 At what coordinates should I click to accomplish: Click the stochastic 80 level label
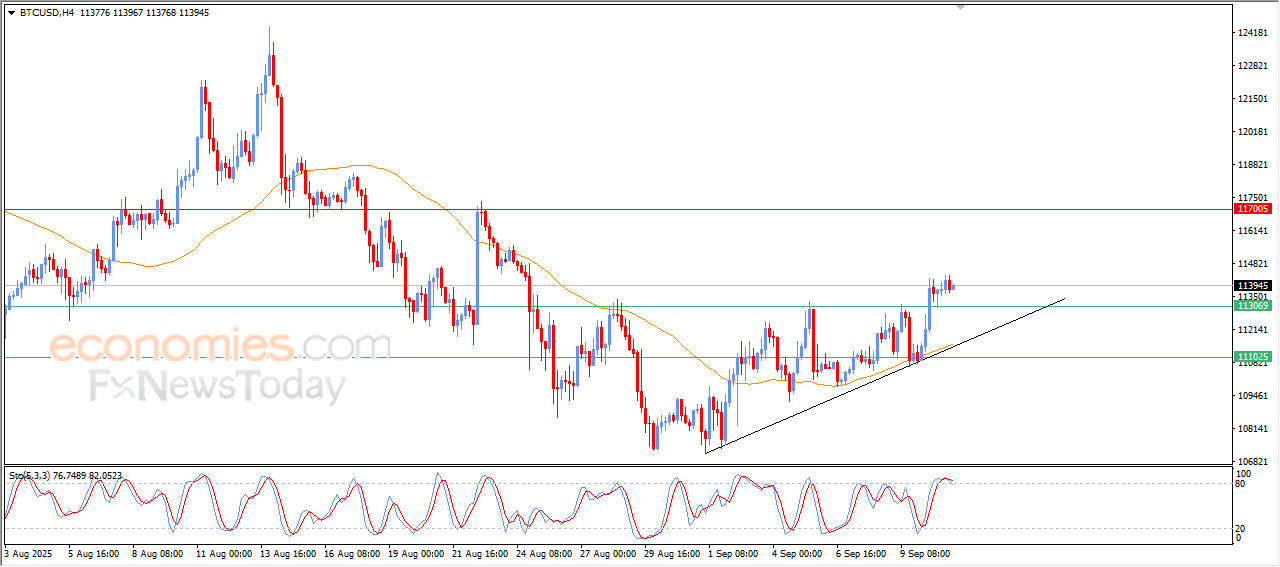click(x=1241, y=485)
